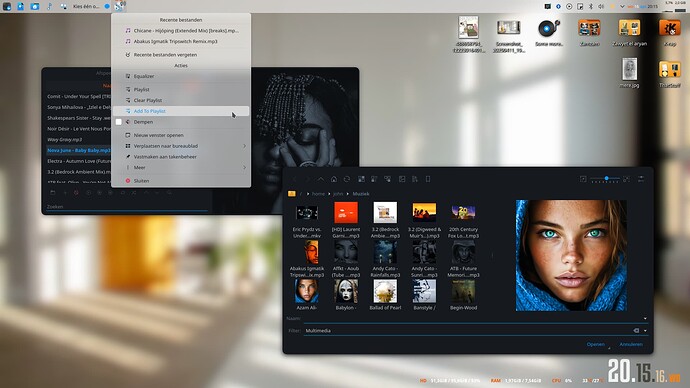The height and width of the screenshot is (388, 690).
Task: Toggle preview pane icon in file dialog
Action: [402, 179]
